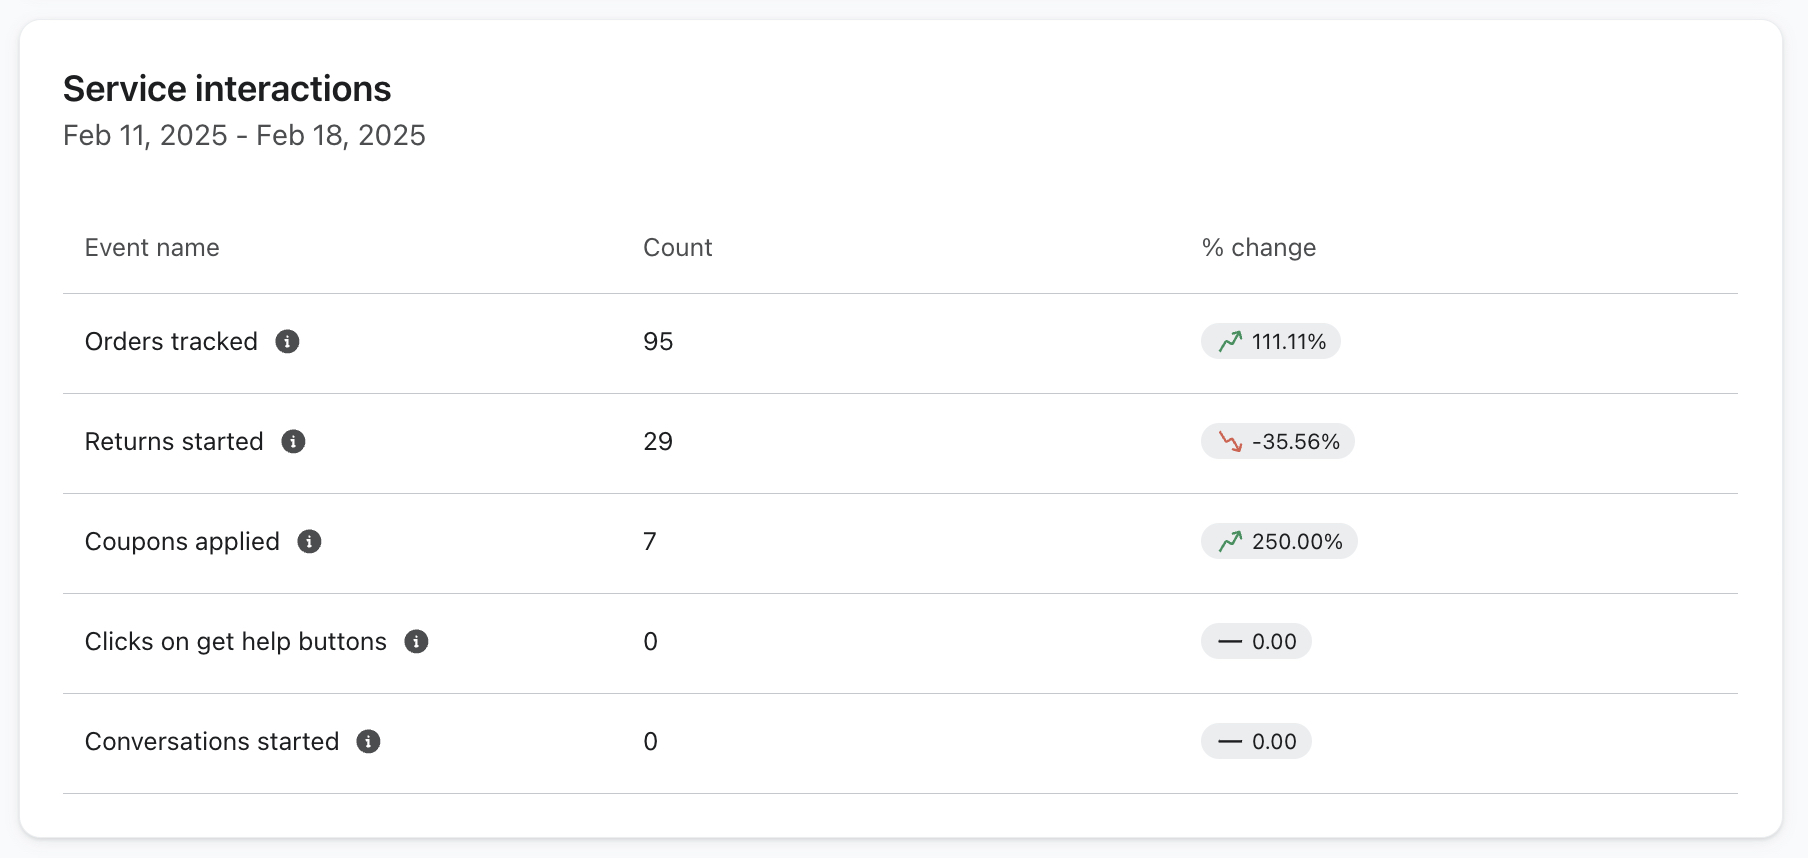This screenshot has width=1808, height=858.
Task: Click the 250.00% change badge
Action: [1279, 541]
